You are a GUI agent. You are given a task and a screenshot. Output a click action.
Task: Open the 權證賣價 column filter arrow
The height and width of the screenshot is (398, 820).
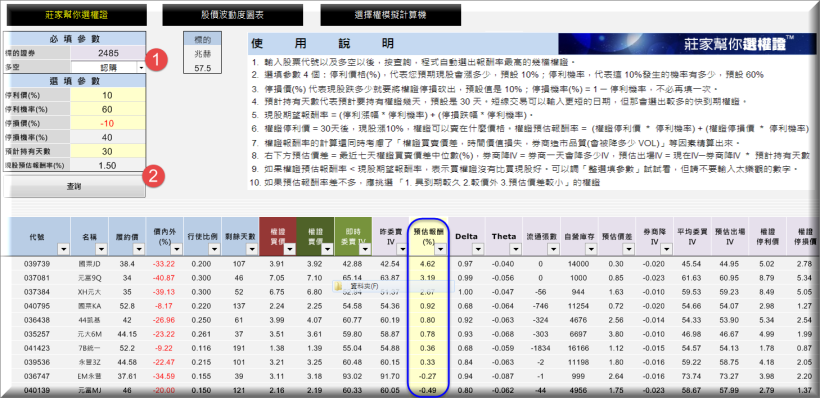328,250
